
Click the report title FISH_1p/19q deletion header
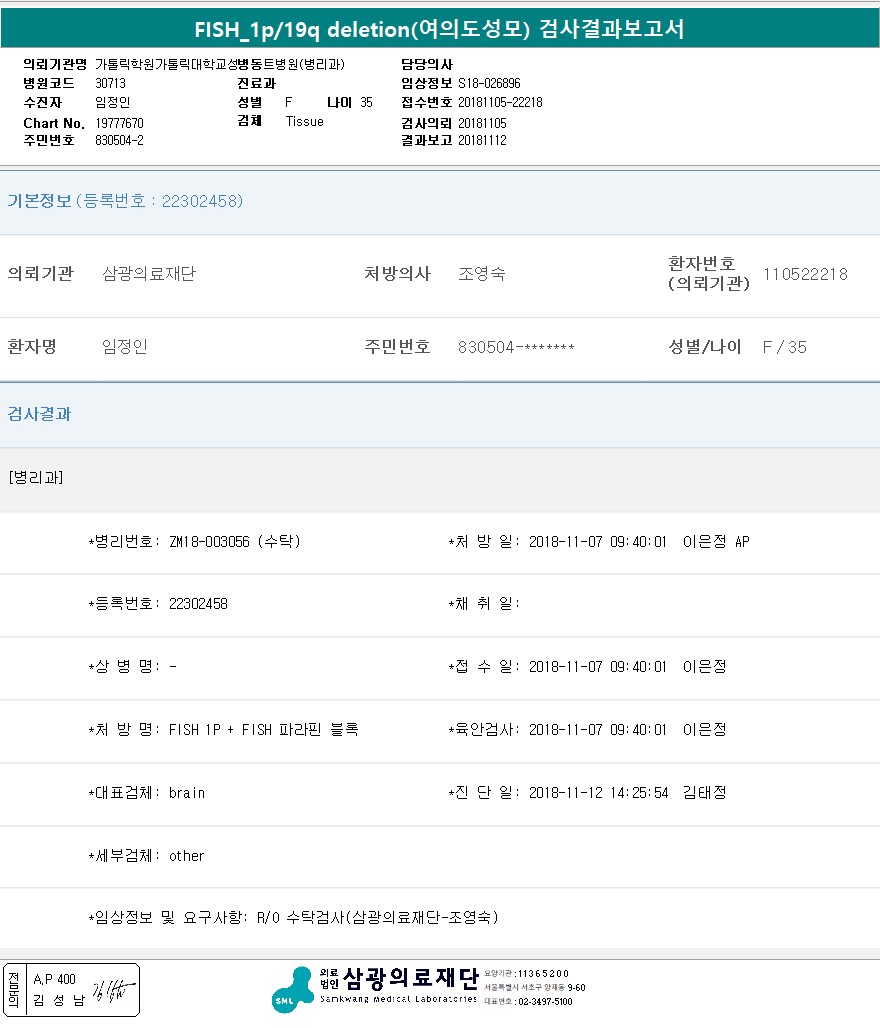click(439, 30)
